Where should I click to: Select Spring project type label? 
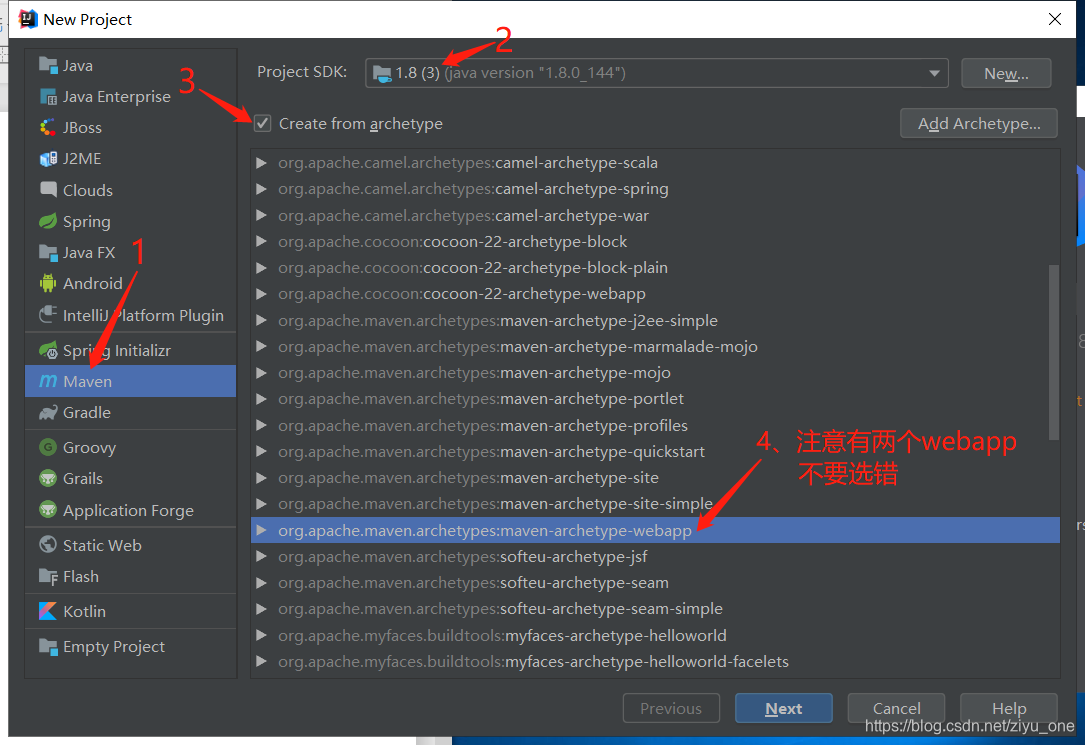[86, 221]
